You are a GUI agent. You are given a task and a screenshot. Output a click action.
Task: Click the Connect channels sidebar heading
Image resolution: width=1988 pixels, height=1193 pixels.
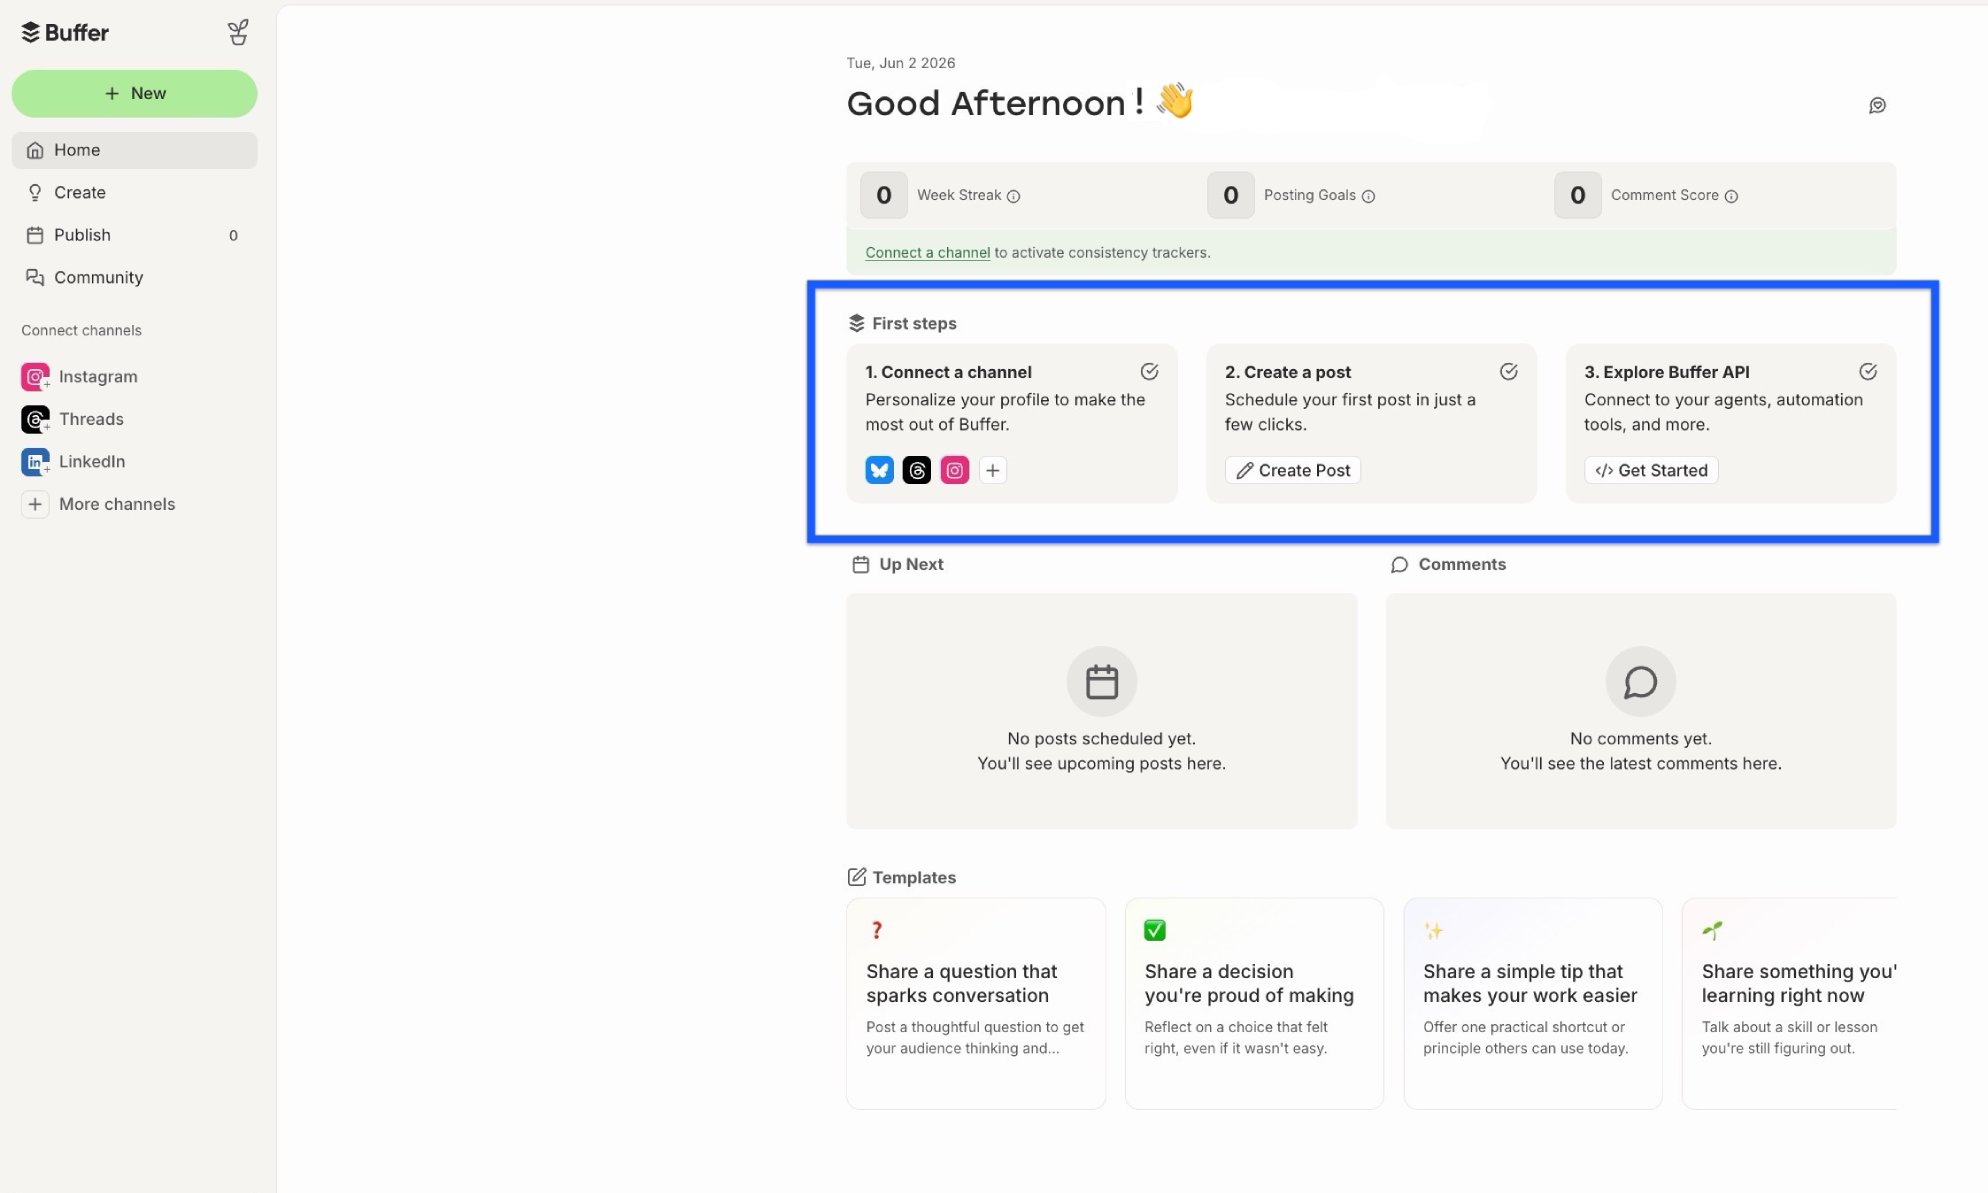81,331
